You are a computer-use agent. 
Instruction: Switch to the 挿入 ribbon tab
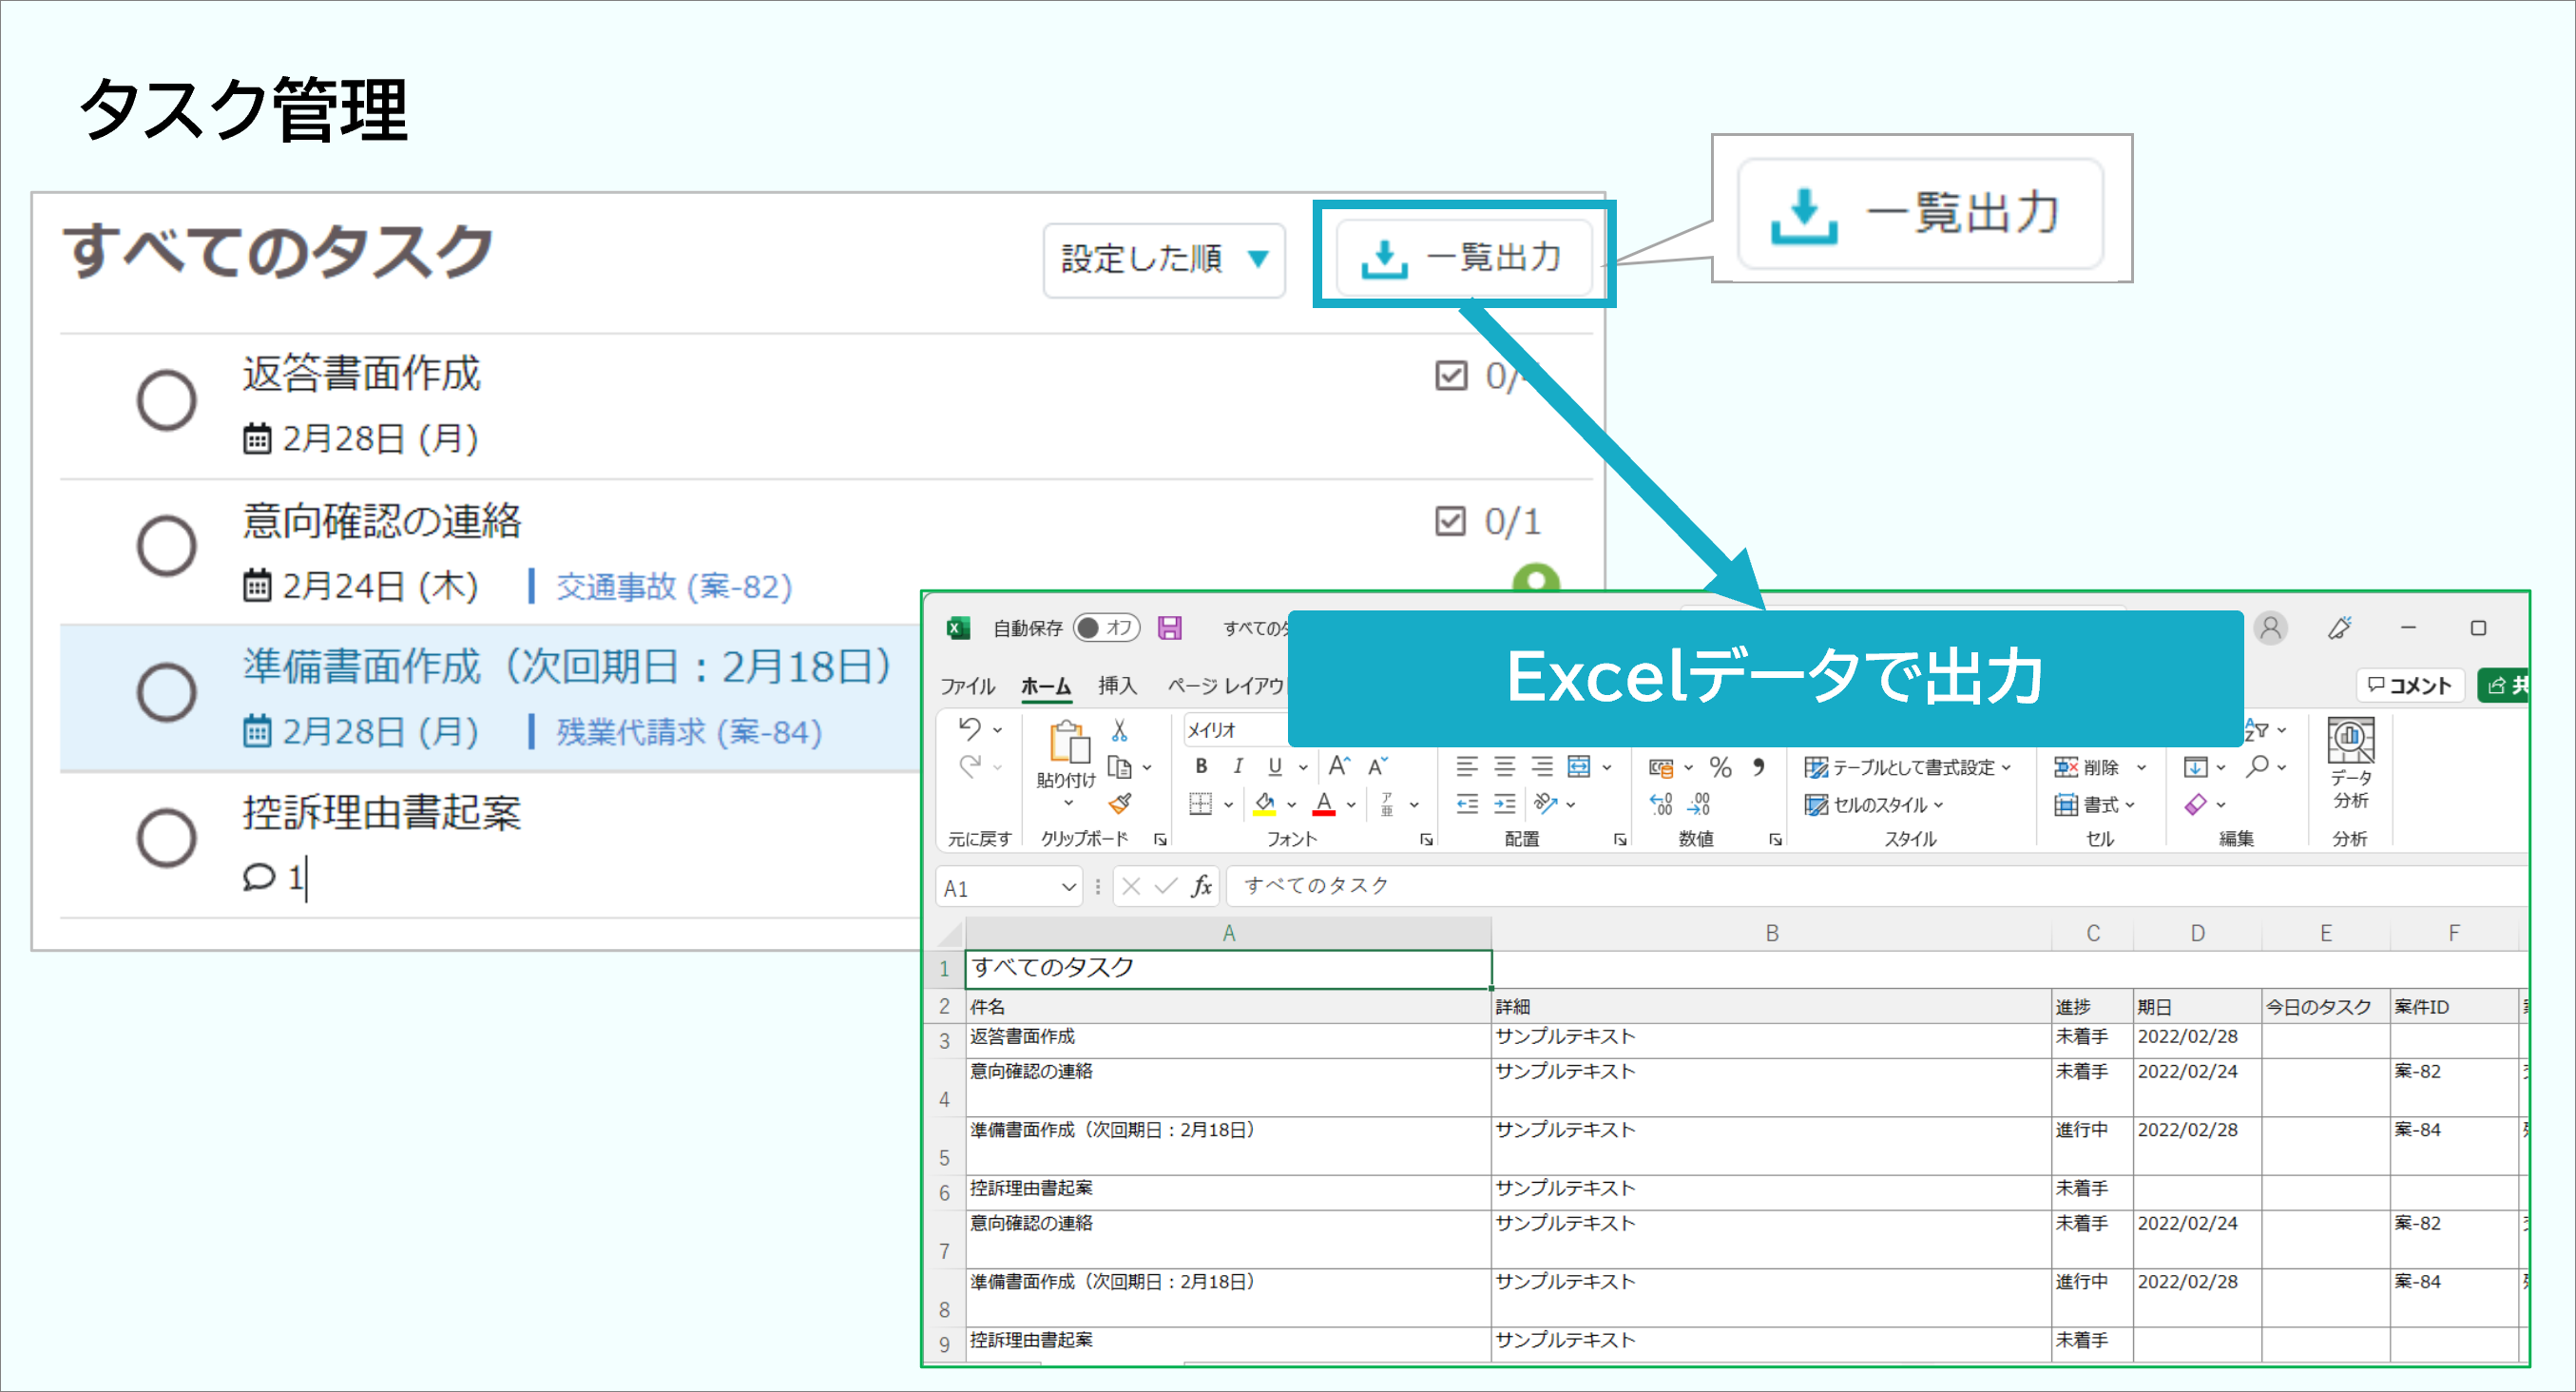[x=1117, y=686]
